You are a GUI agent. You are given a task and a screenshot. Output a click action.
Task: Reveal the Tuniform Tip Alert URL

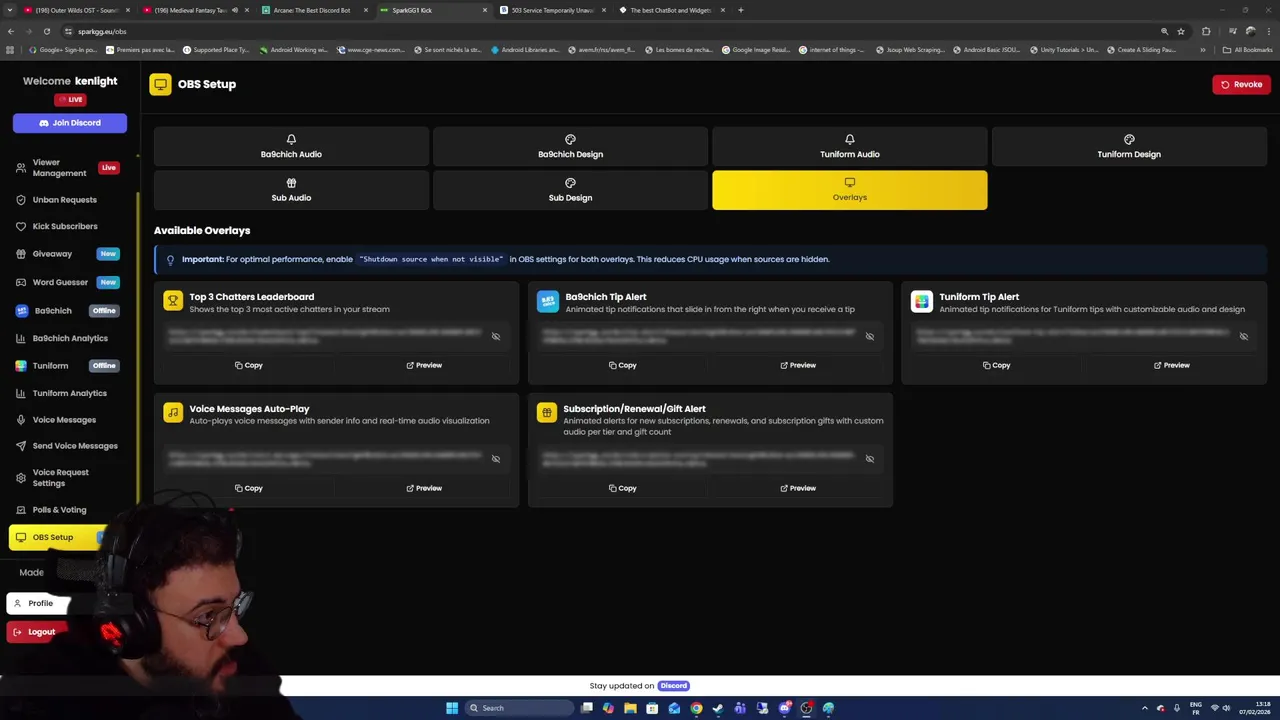pyautogui.click(x=1243, y=337)
